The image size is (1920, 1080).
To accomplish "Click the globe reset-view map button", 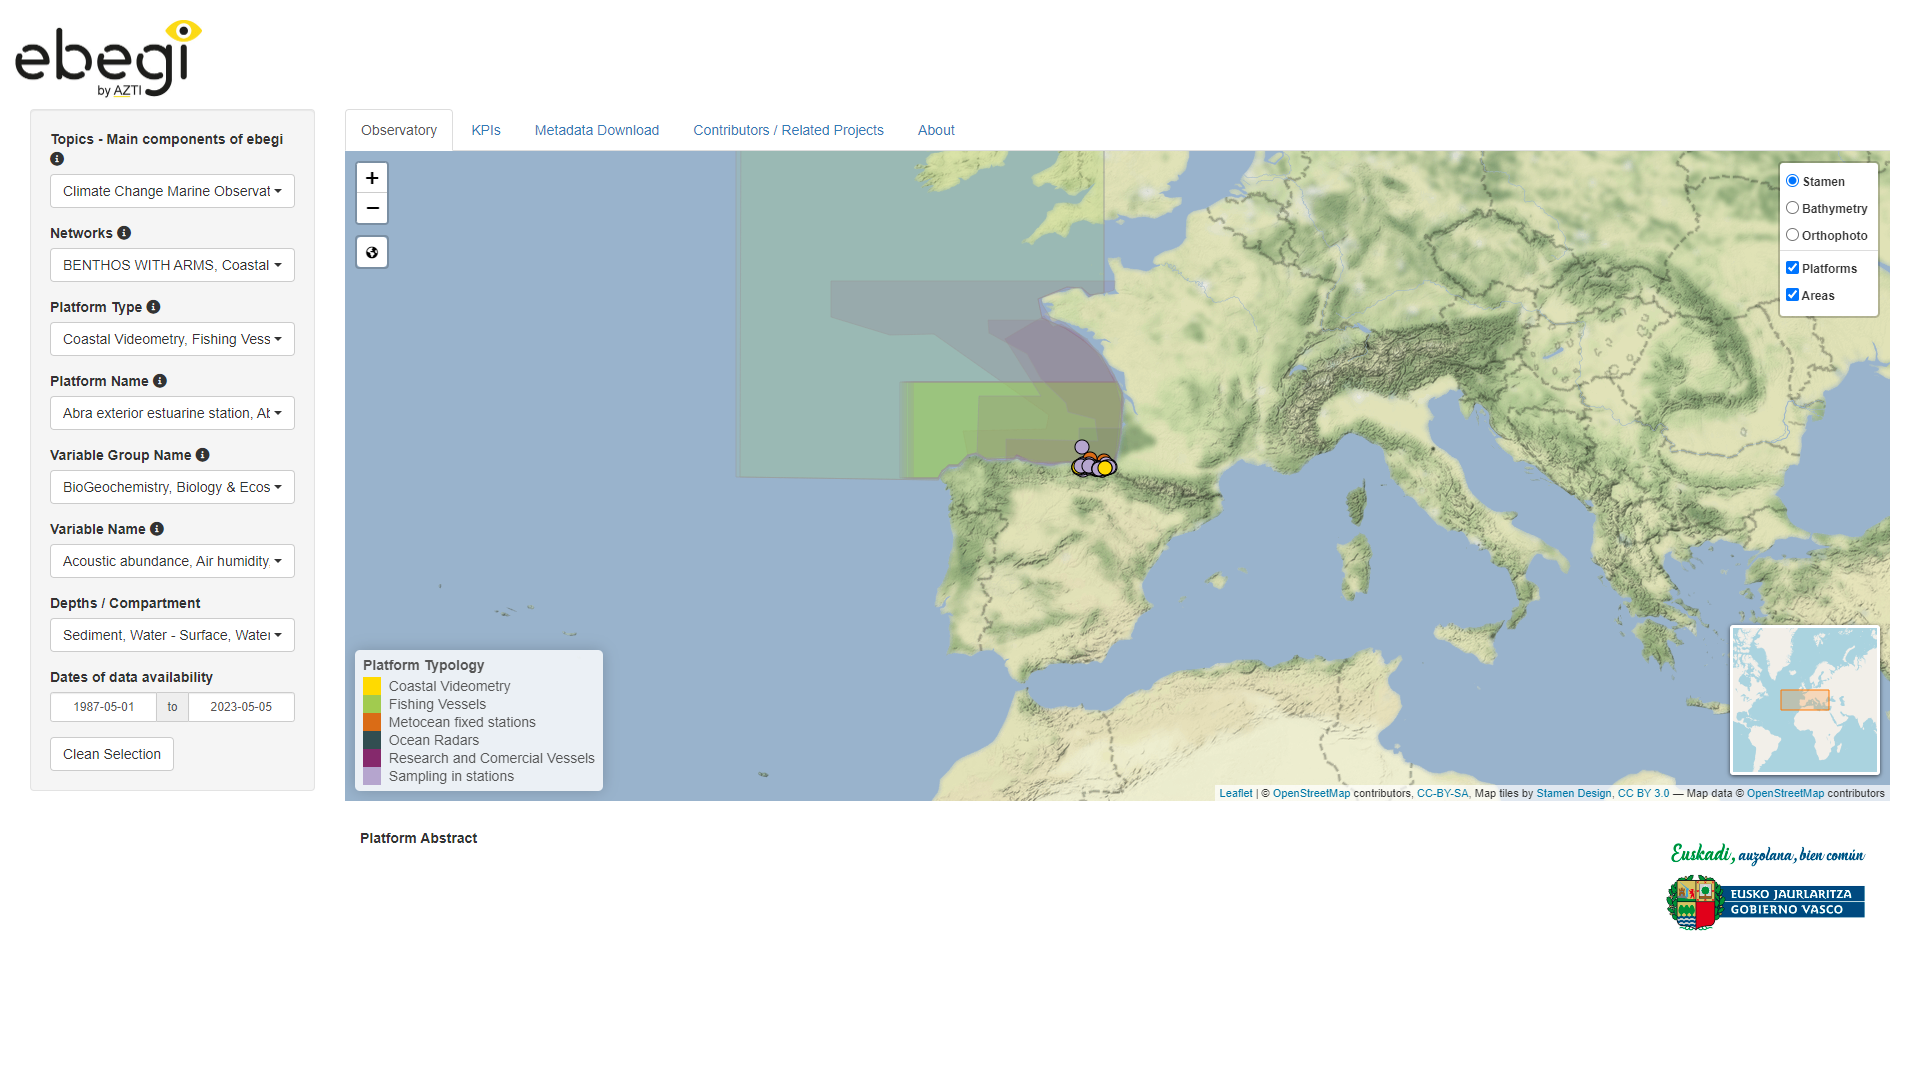I will 372,252.
